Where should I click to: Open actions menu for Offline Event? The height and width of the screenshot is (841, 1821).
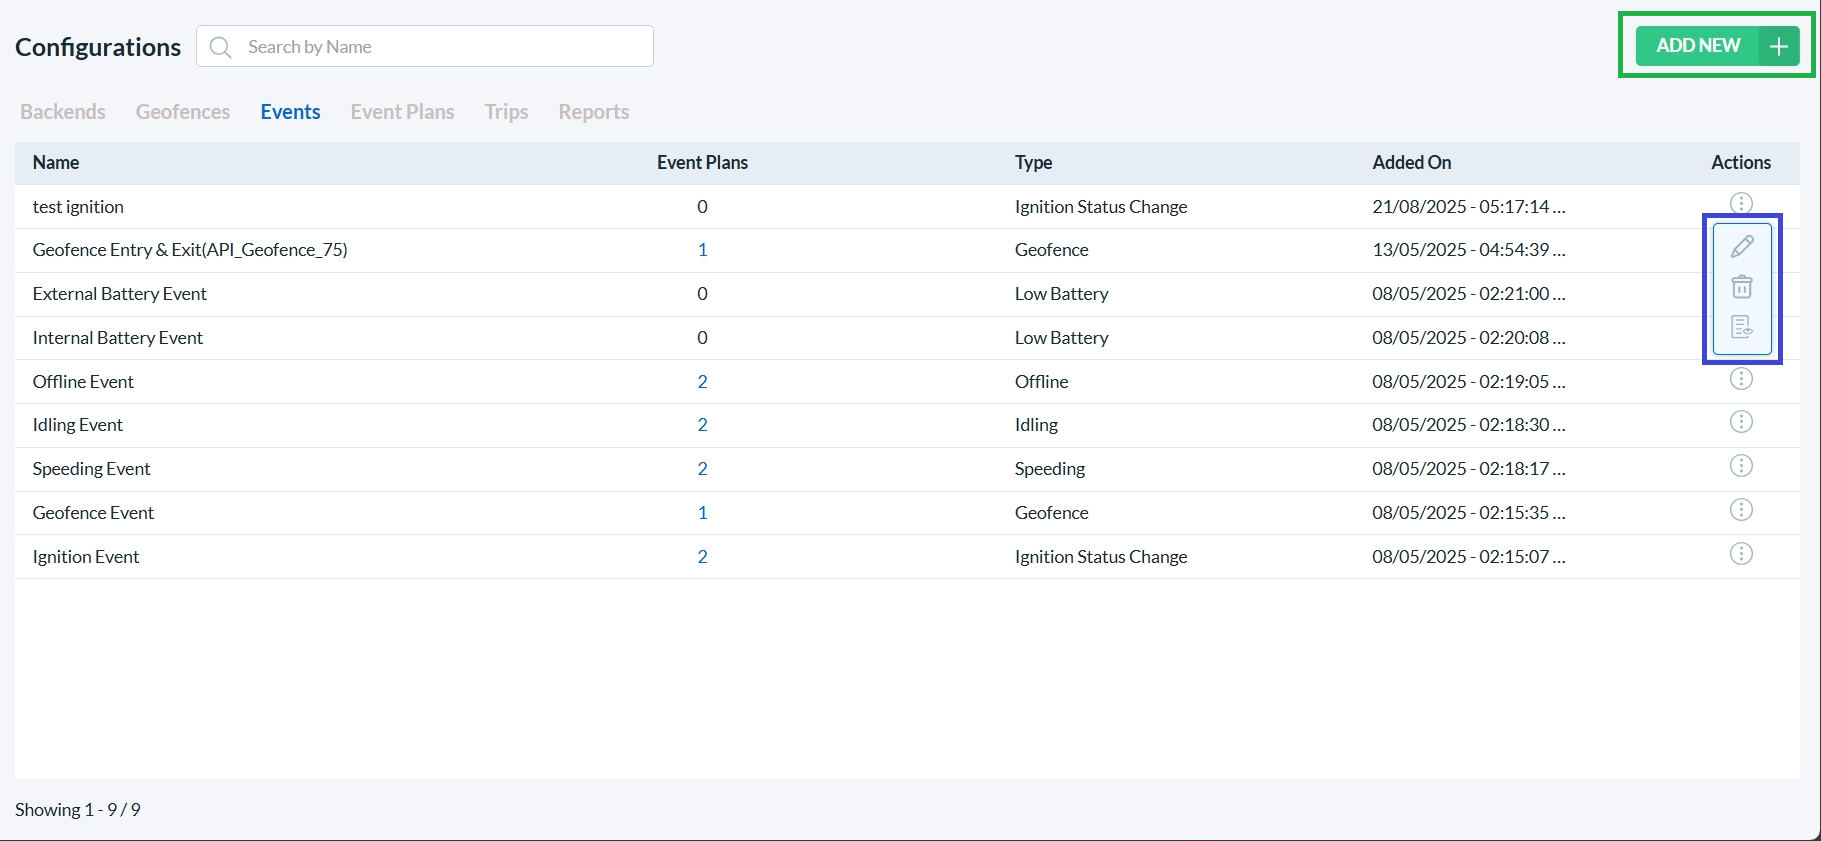[1741, 379]
